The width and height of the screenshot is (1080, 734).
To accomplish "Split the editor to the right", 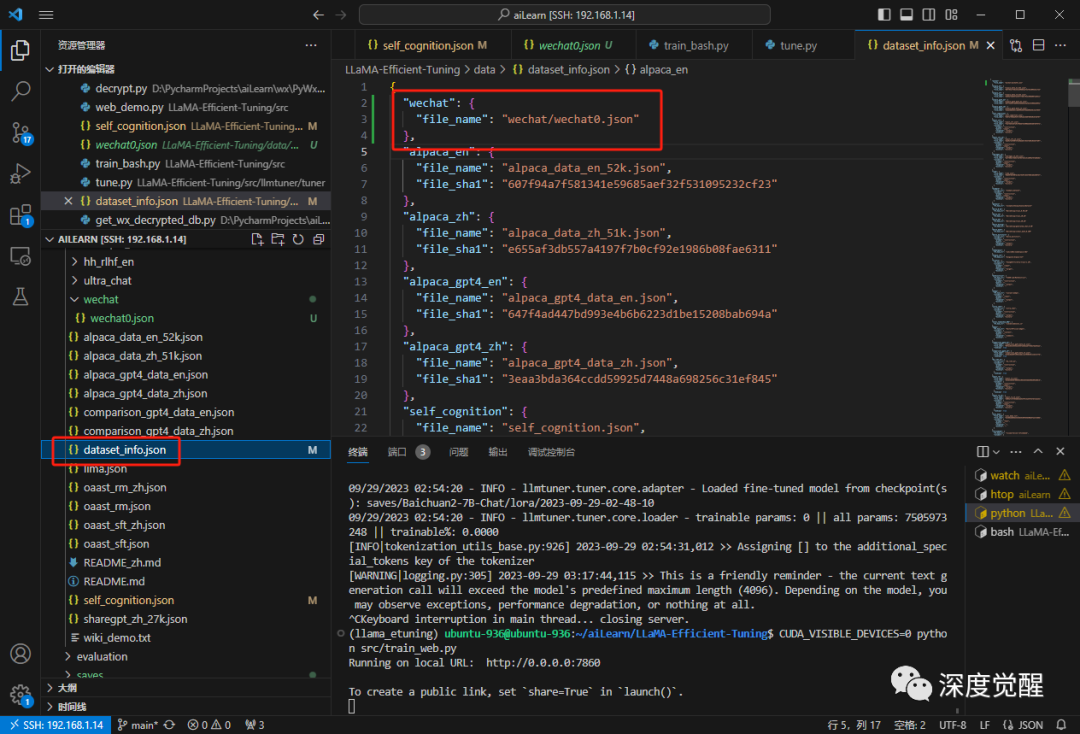I will pos(1039,45).
